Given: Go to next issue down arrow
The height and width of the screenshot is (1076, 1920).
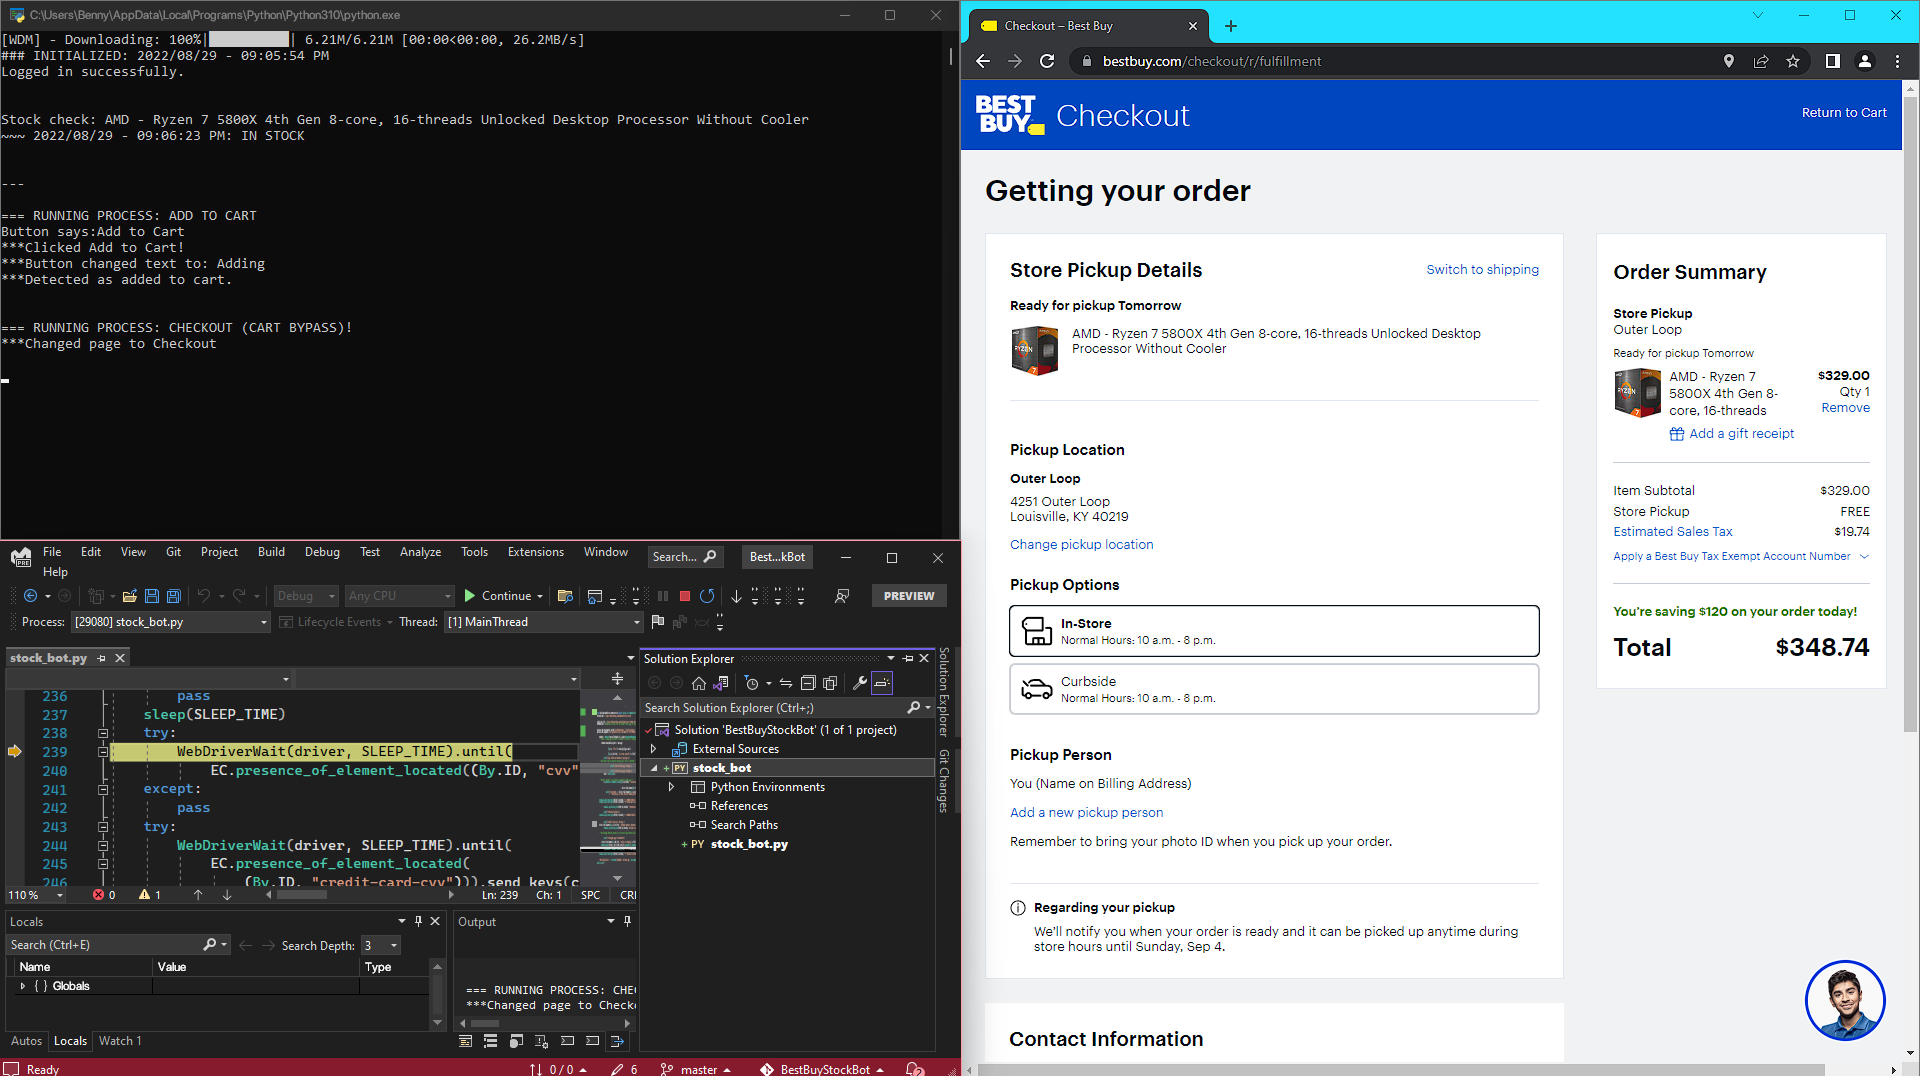Looking at the screenshot, I should tap(227, 895).
